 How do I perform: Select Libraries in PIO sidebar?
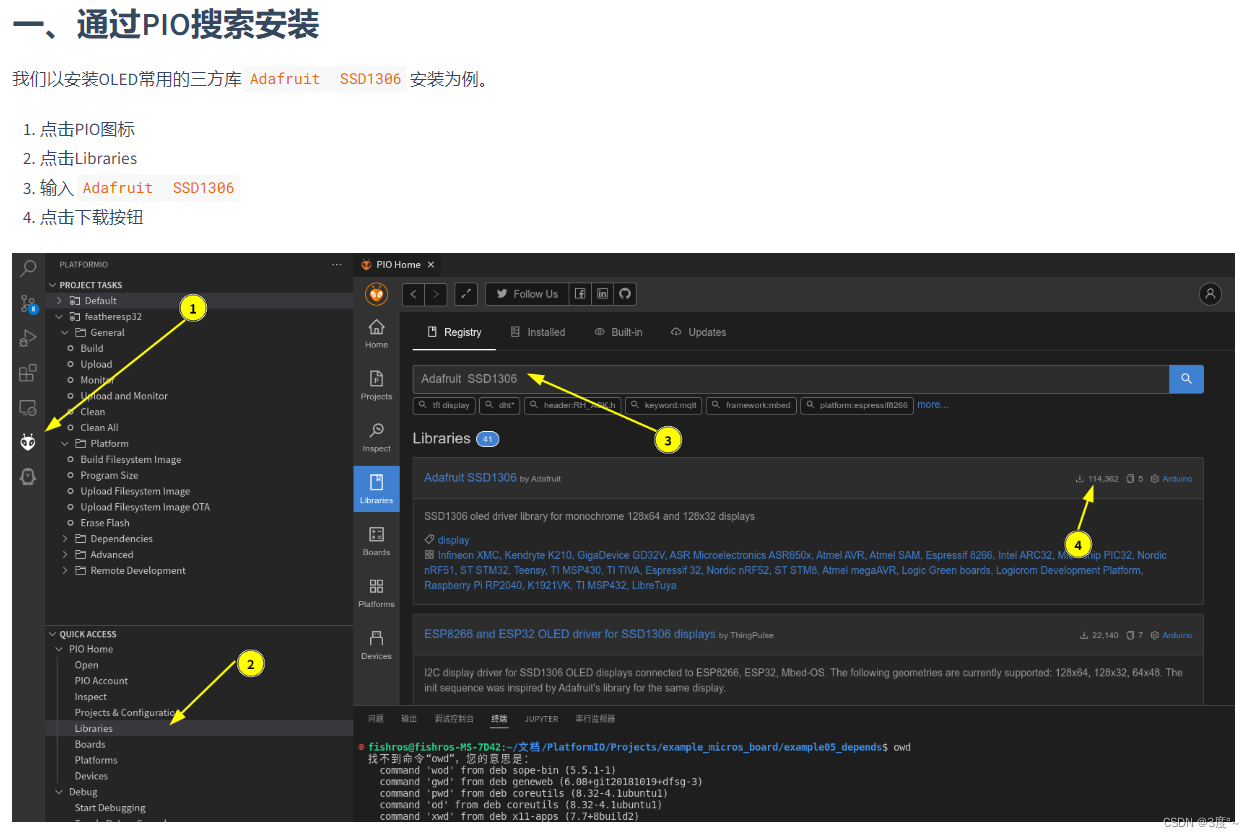[x=376, y=489]
